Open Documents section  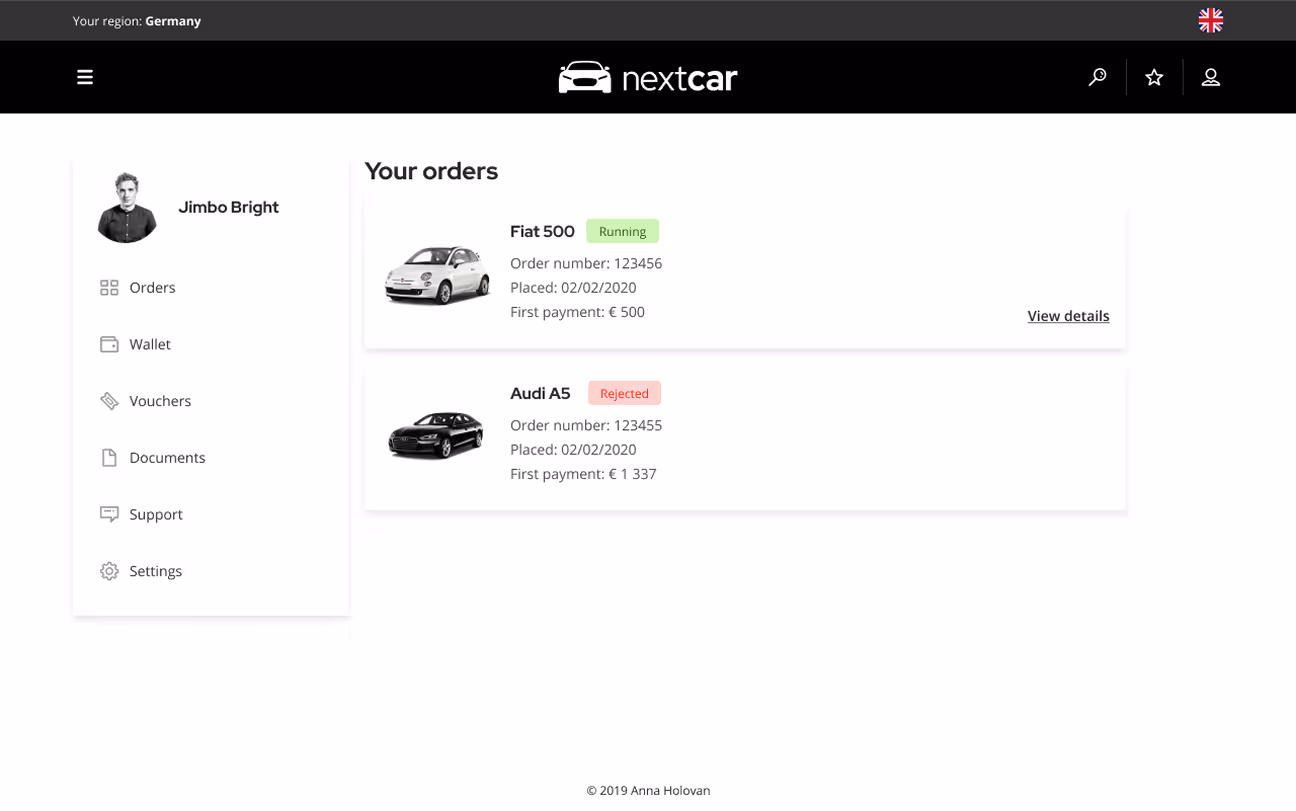(x=167, y=458)
